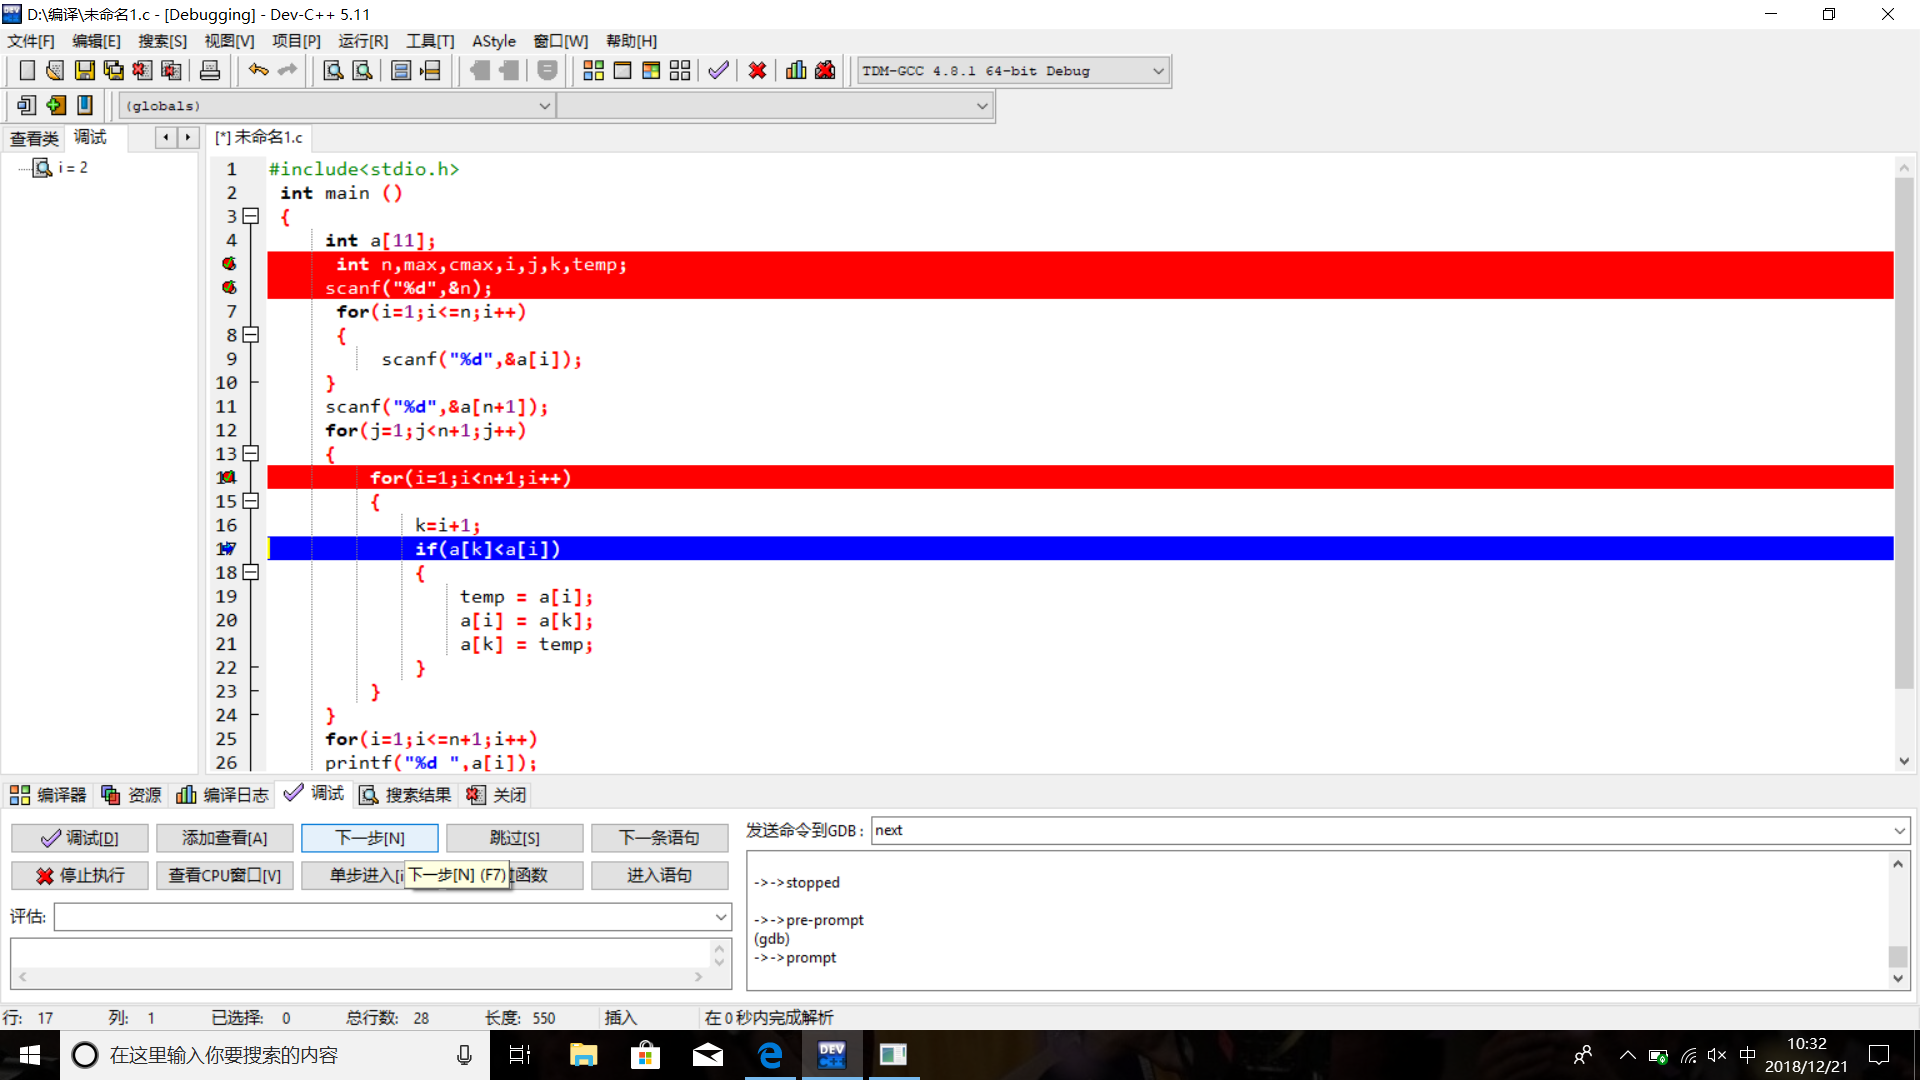The width and height of the screenshot is (1920, 1080).
Task: Click the Close All files icon
Action: 172,71
